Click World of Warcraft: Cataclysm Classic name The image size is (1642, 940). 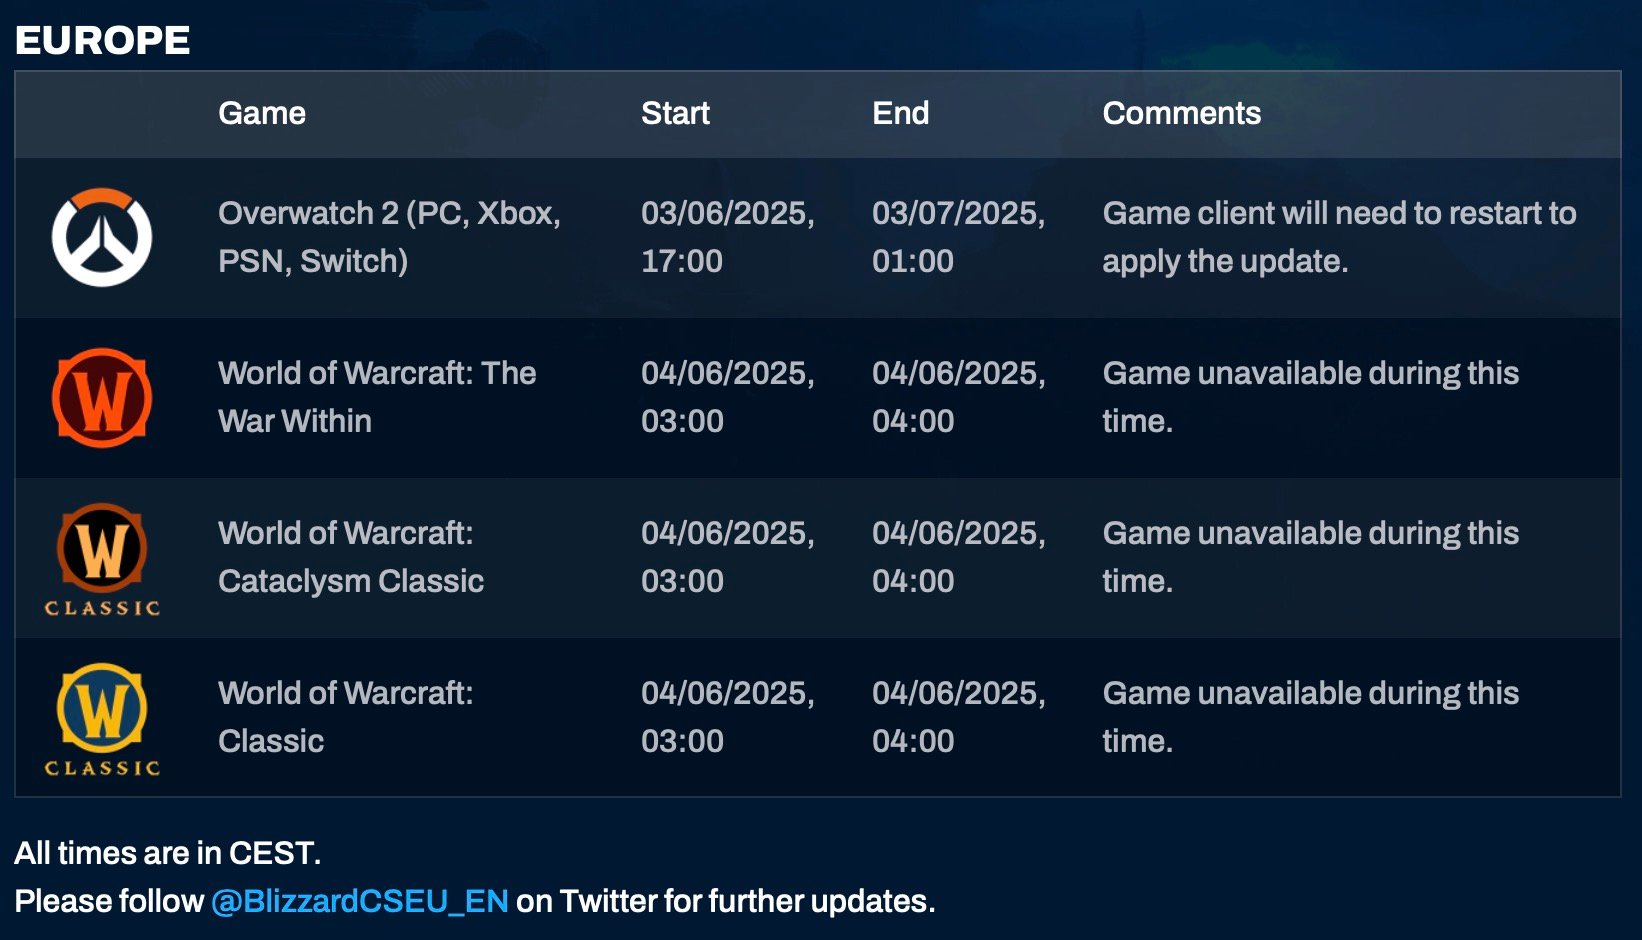(x=351, y=557)
